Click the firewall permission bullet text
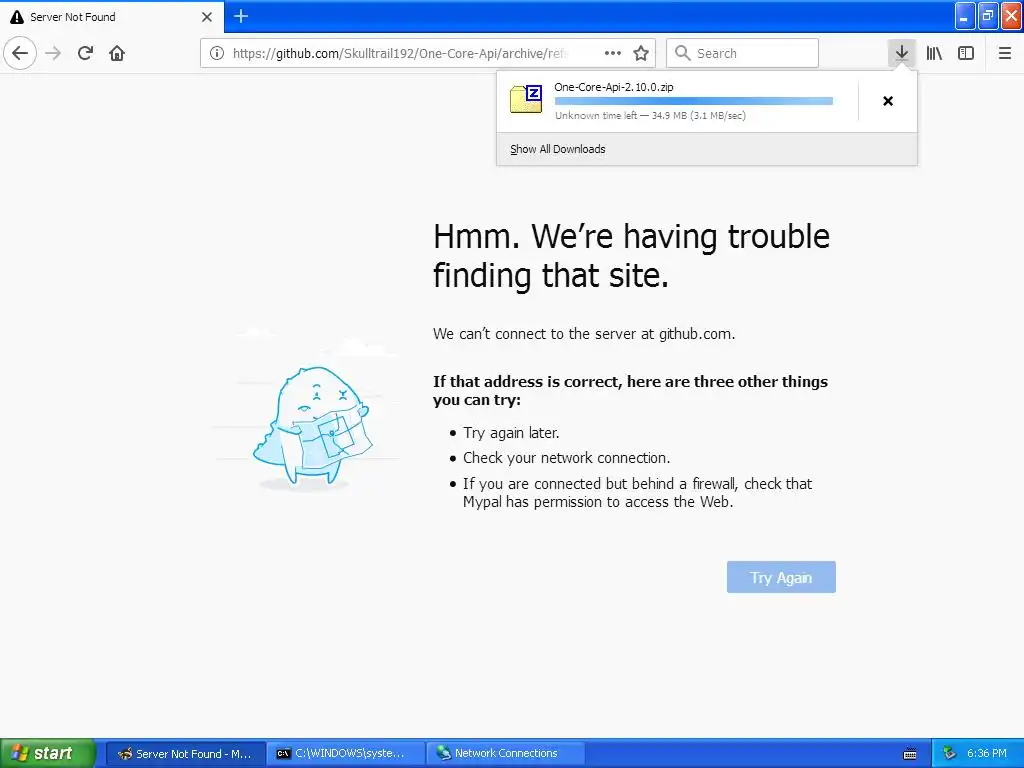The height and width of the screenshot is (768, 1024). tap(637, 493)
